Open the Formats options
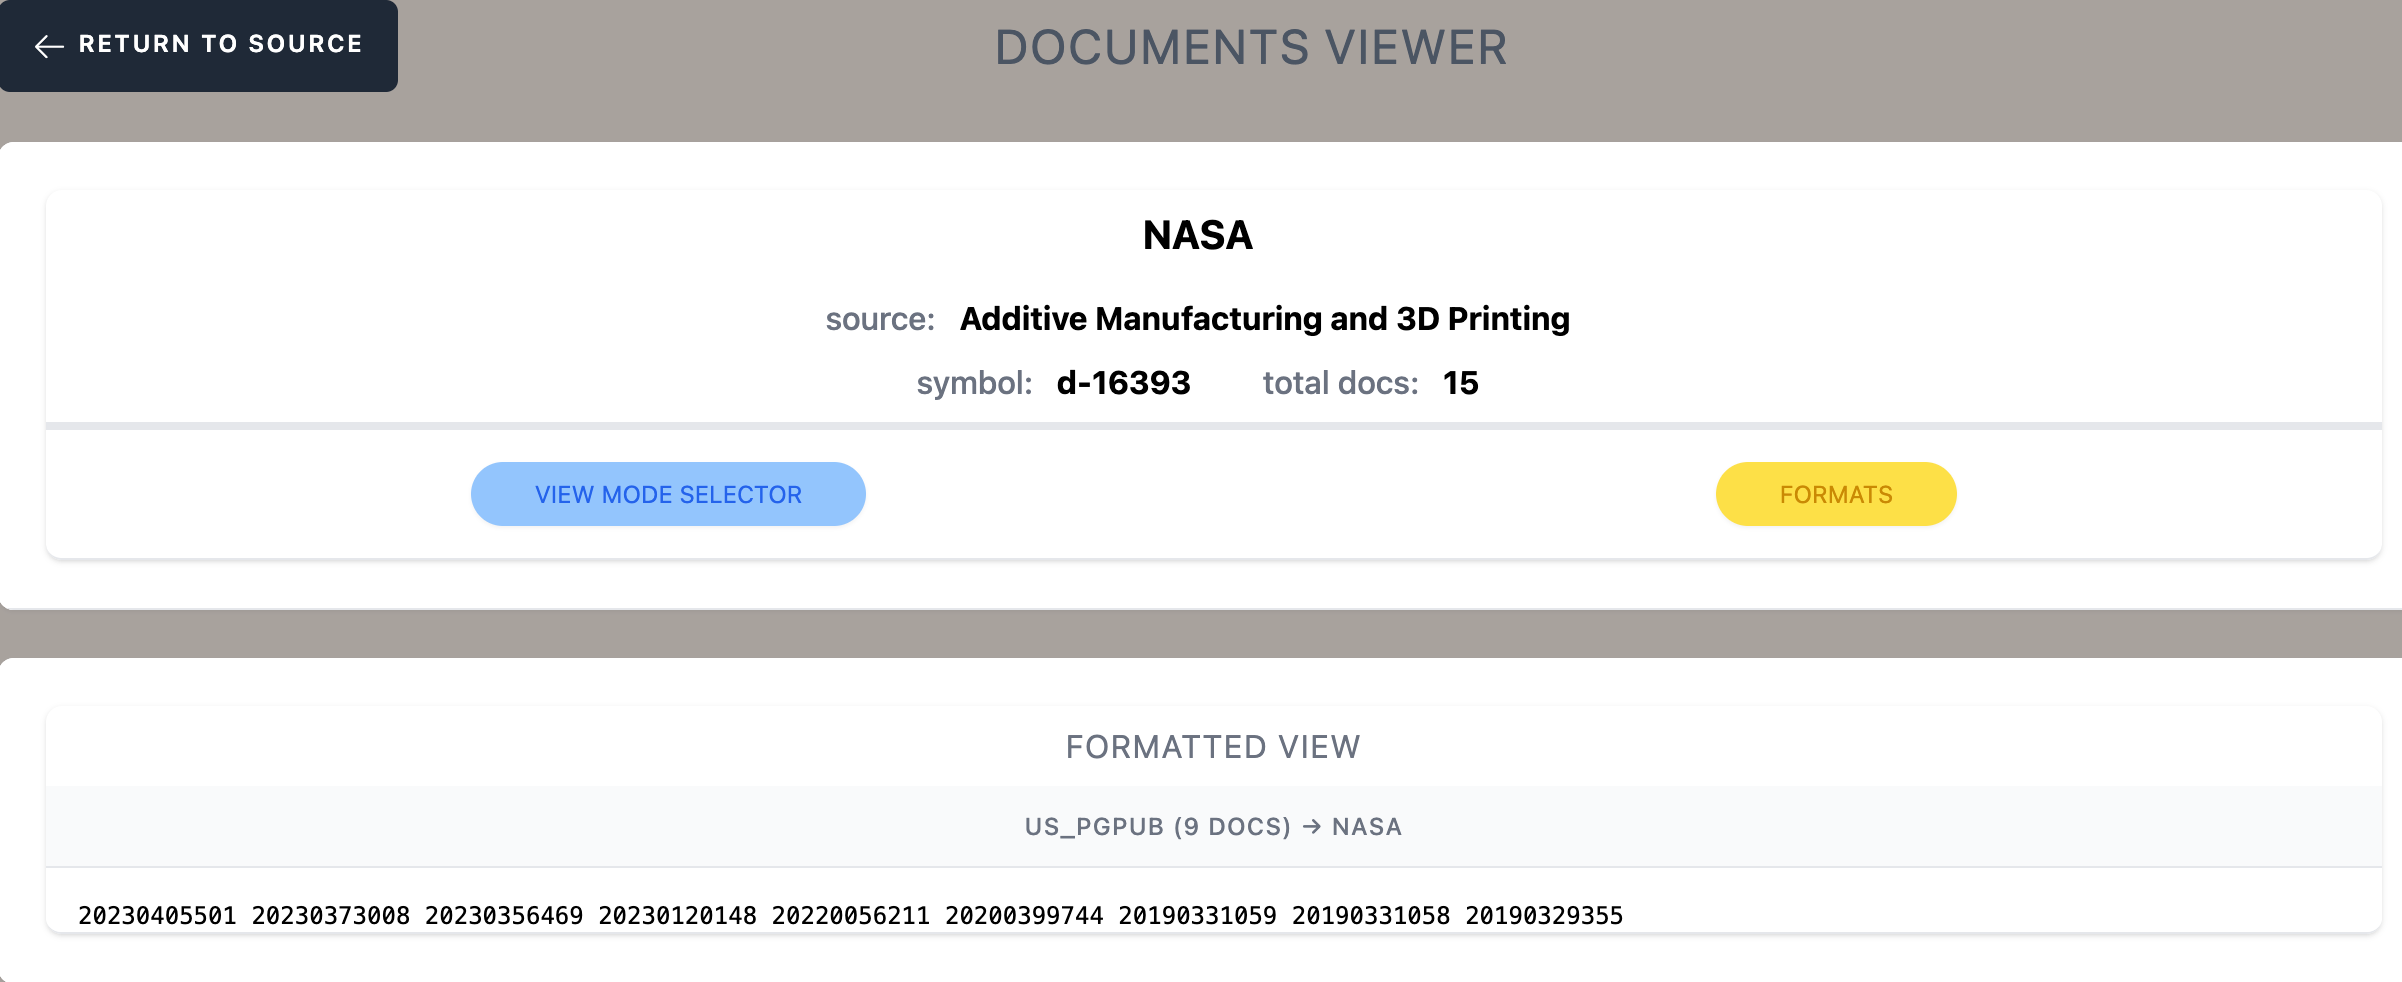Image resolution: width=2402 pixels, height=982 pixels. [1835, 493]
